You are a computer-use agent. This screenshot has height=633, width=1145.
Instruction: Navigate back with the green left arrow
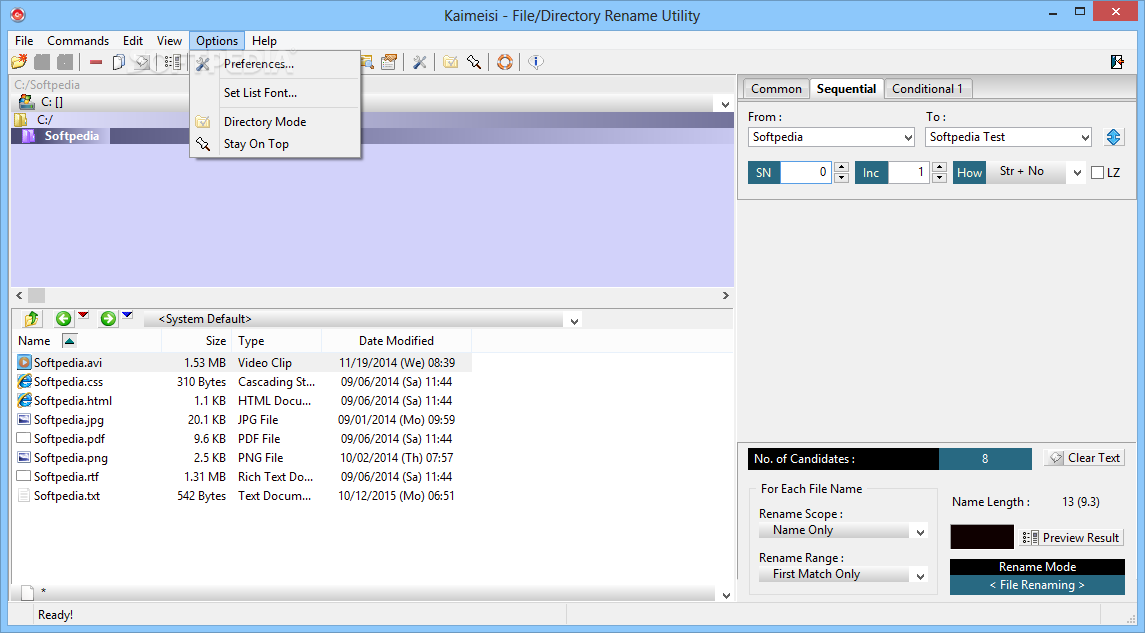click(64, 318)
